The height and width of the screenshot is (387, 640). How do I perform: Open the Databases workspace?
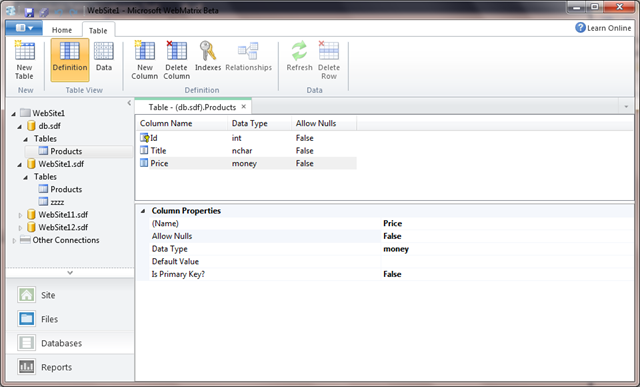click(x=70, y=343)
